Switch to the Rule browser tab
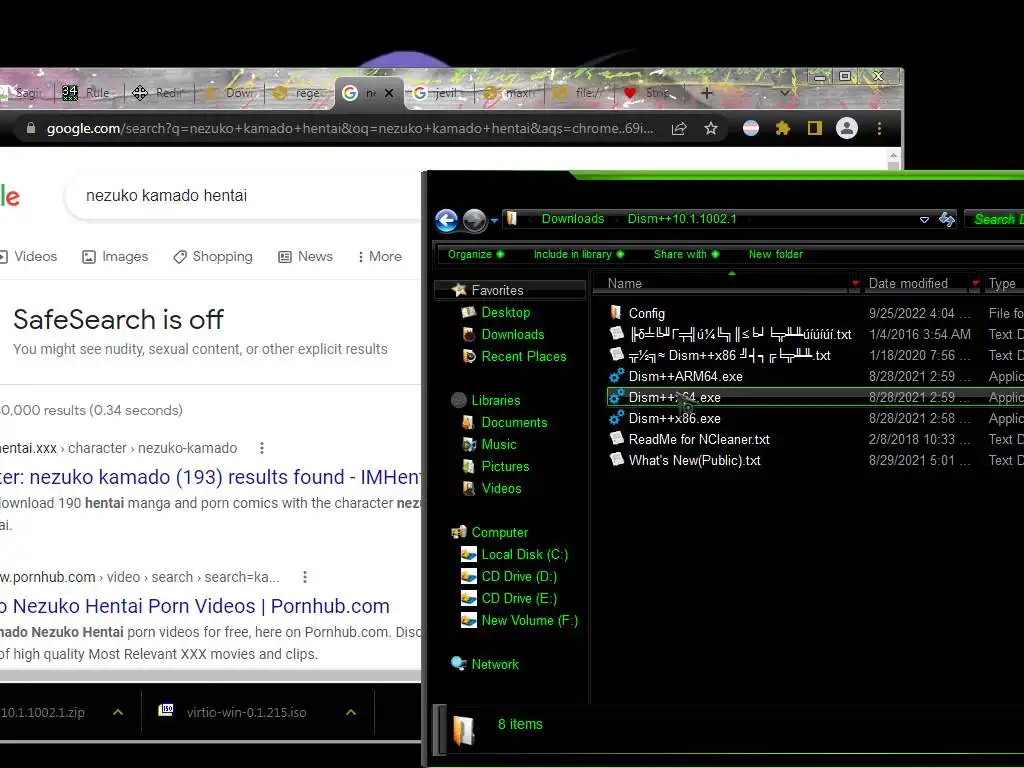Screen dimensions: 1024x768 [88, 93]
